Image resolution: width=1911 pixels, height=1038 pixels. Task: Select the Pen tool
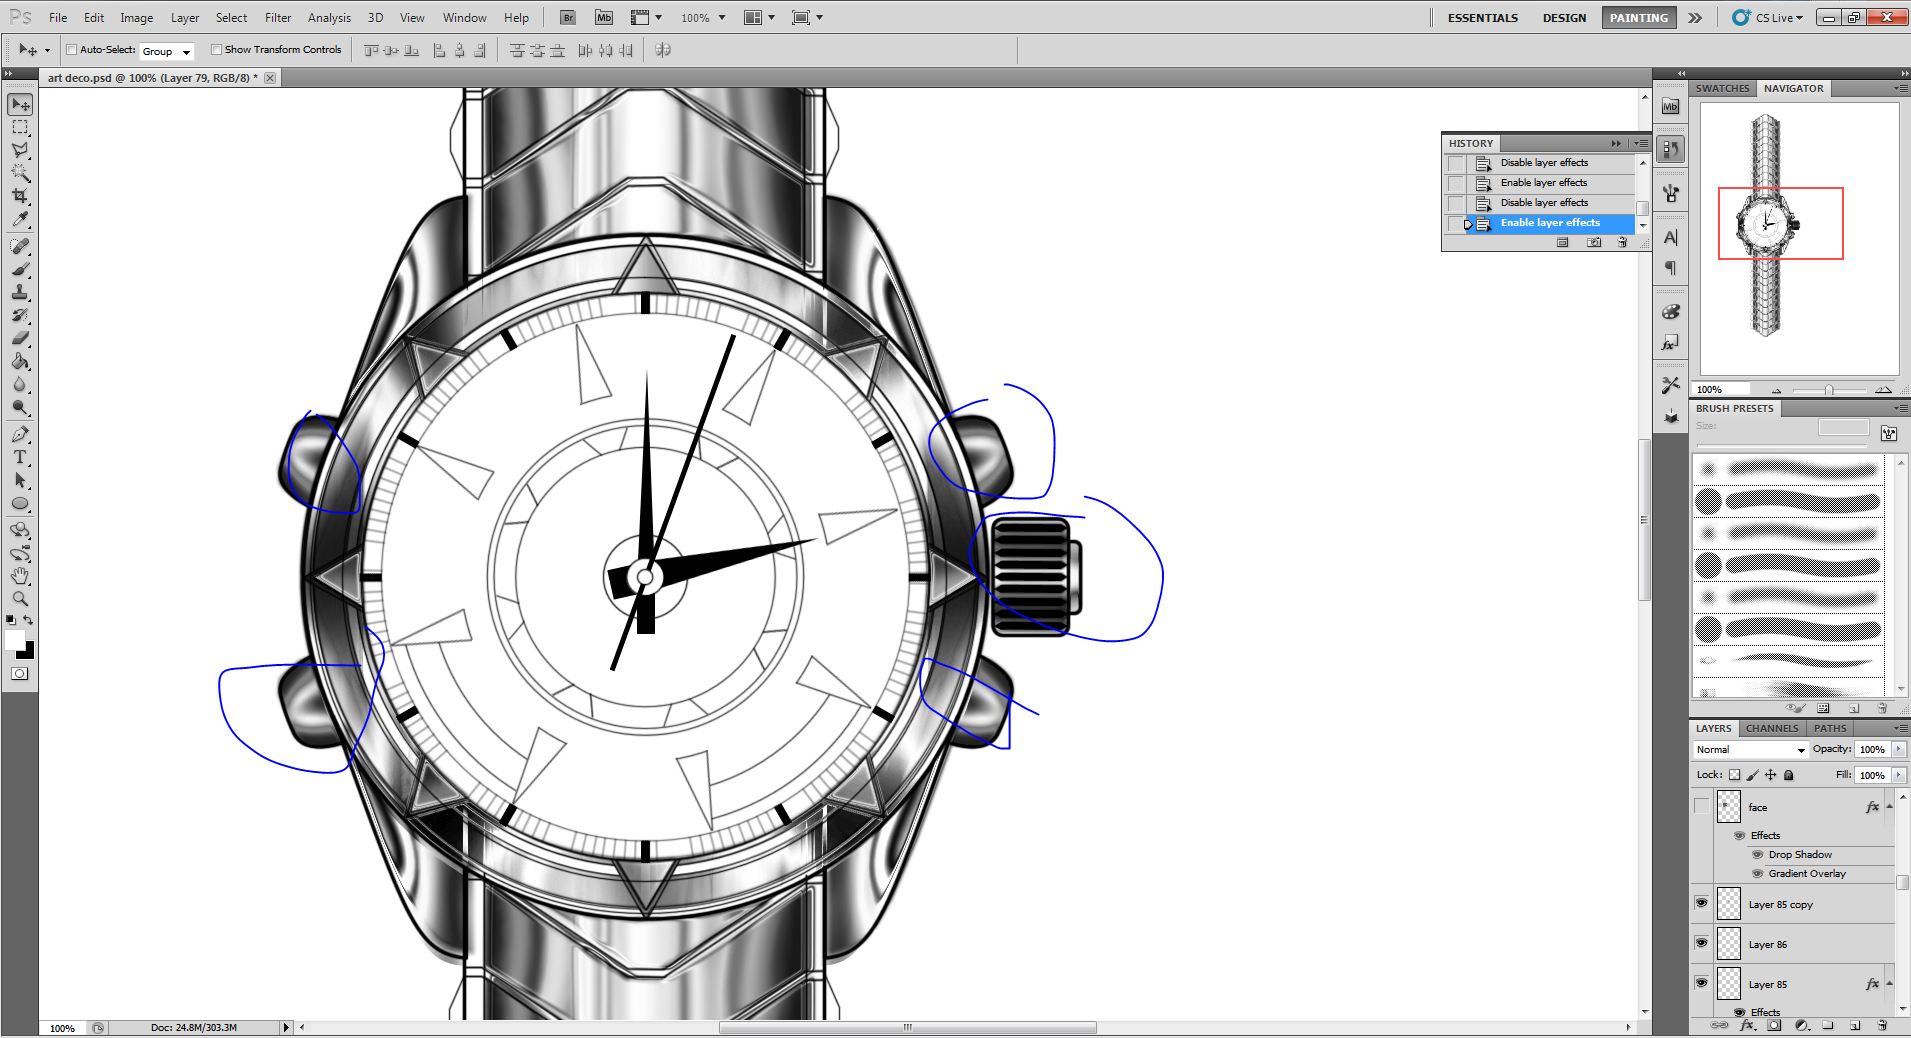tap(20, 434)
